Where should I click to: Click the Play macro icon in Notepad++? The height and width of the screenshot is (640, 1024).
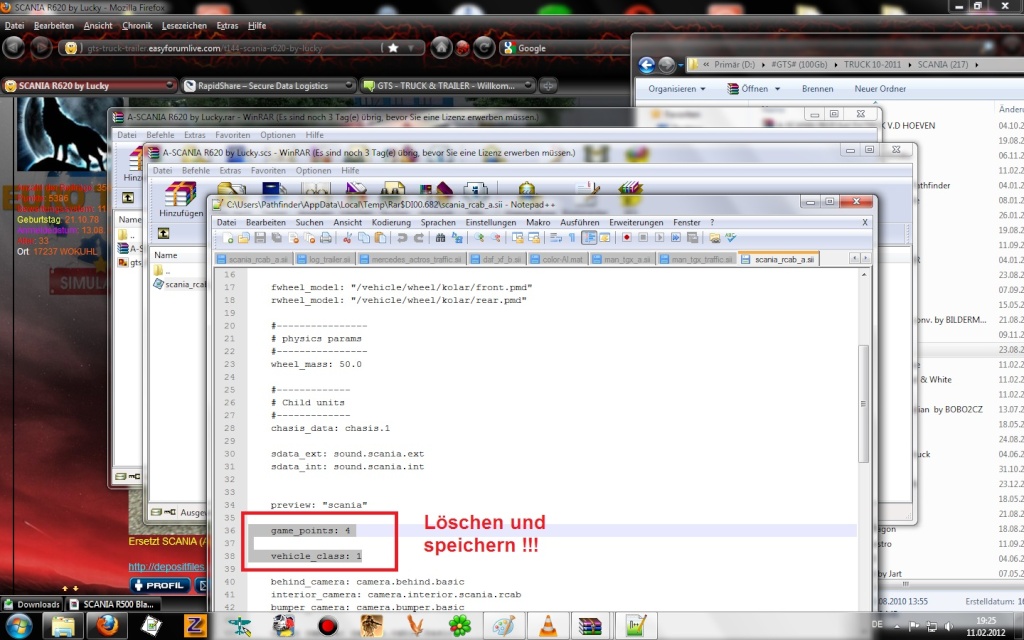point(660,238)
